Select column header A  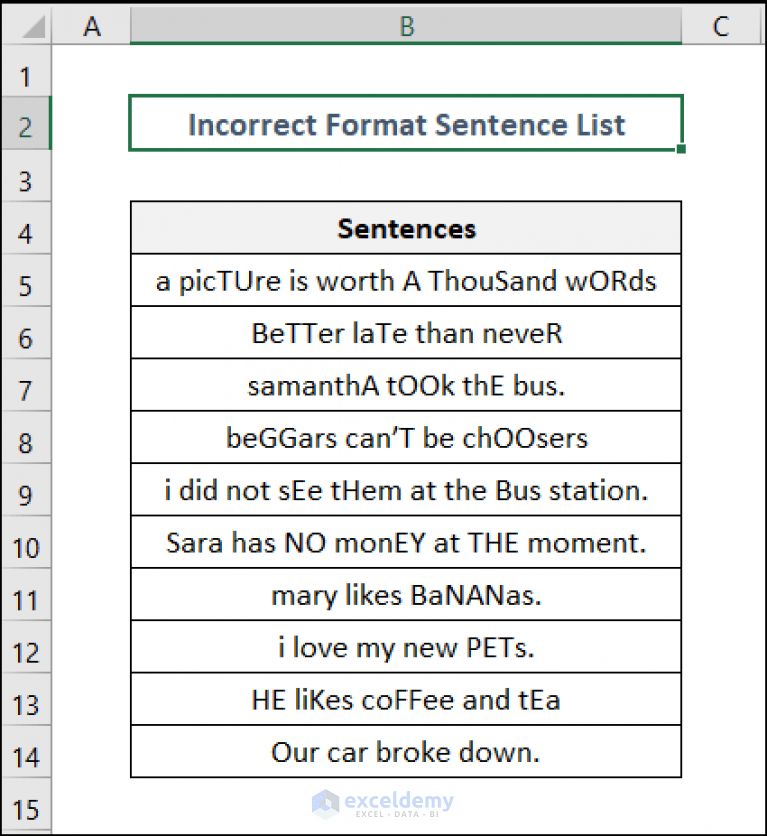coord(92,26)
